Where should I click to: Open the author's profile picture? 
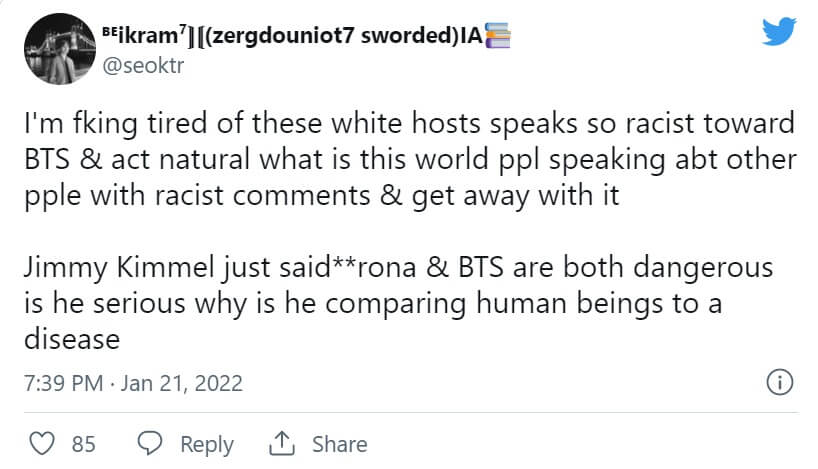pos(52,50)
